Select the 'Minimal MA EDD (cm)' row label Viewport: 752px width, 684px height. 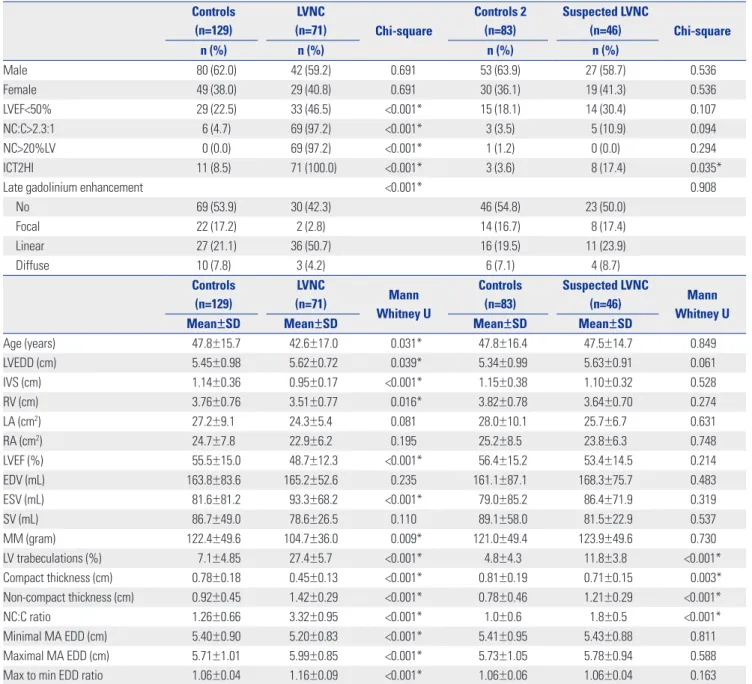pyautogui.click(x=55, y=637)
